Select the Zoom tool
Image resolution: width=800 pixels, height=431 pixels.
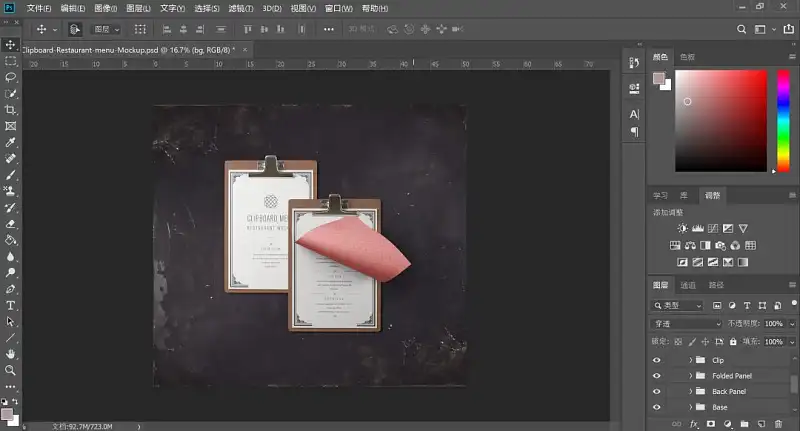point(10,370)
